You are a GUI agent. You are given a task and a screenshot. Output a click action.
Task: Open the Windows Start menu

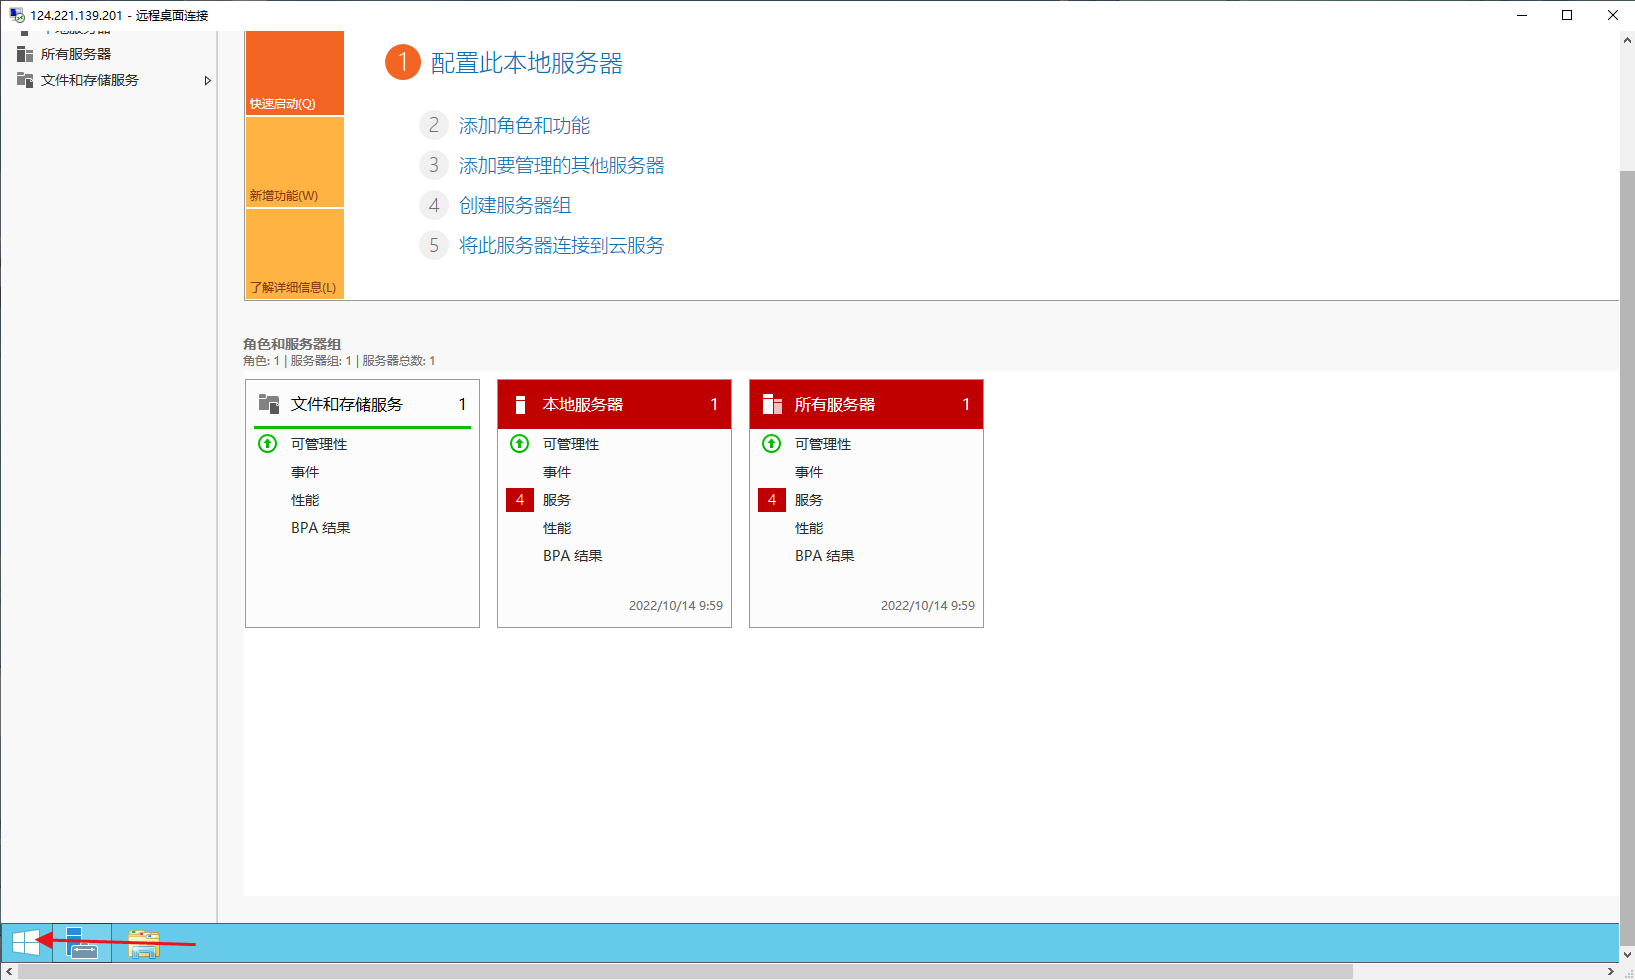pyautogui.click(x=25, y=942)
